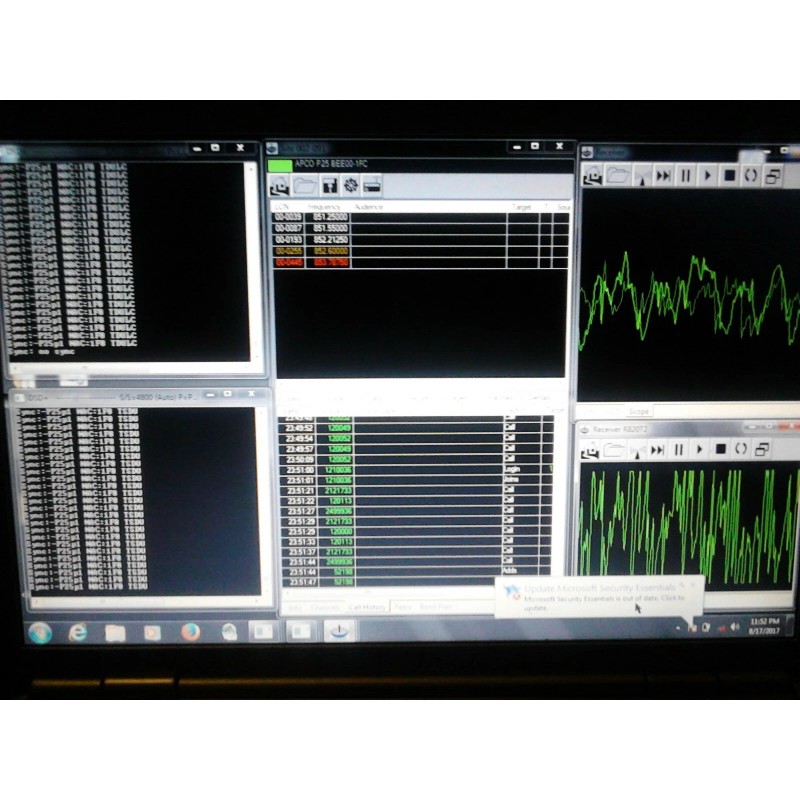
Task: Click the save disk icon in trunking toolbar
Action: (x=328, y=185)
